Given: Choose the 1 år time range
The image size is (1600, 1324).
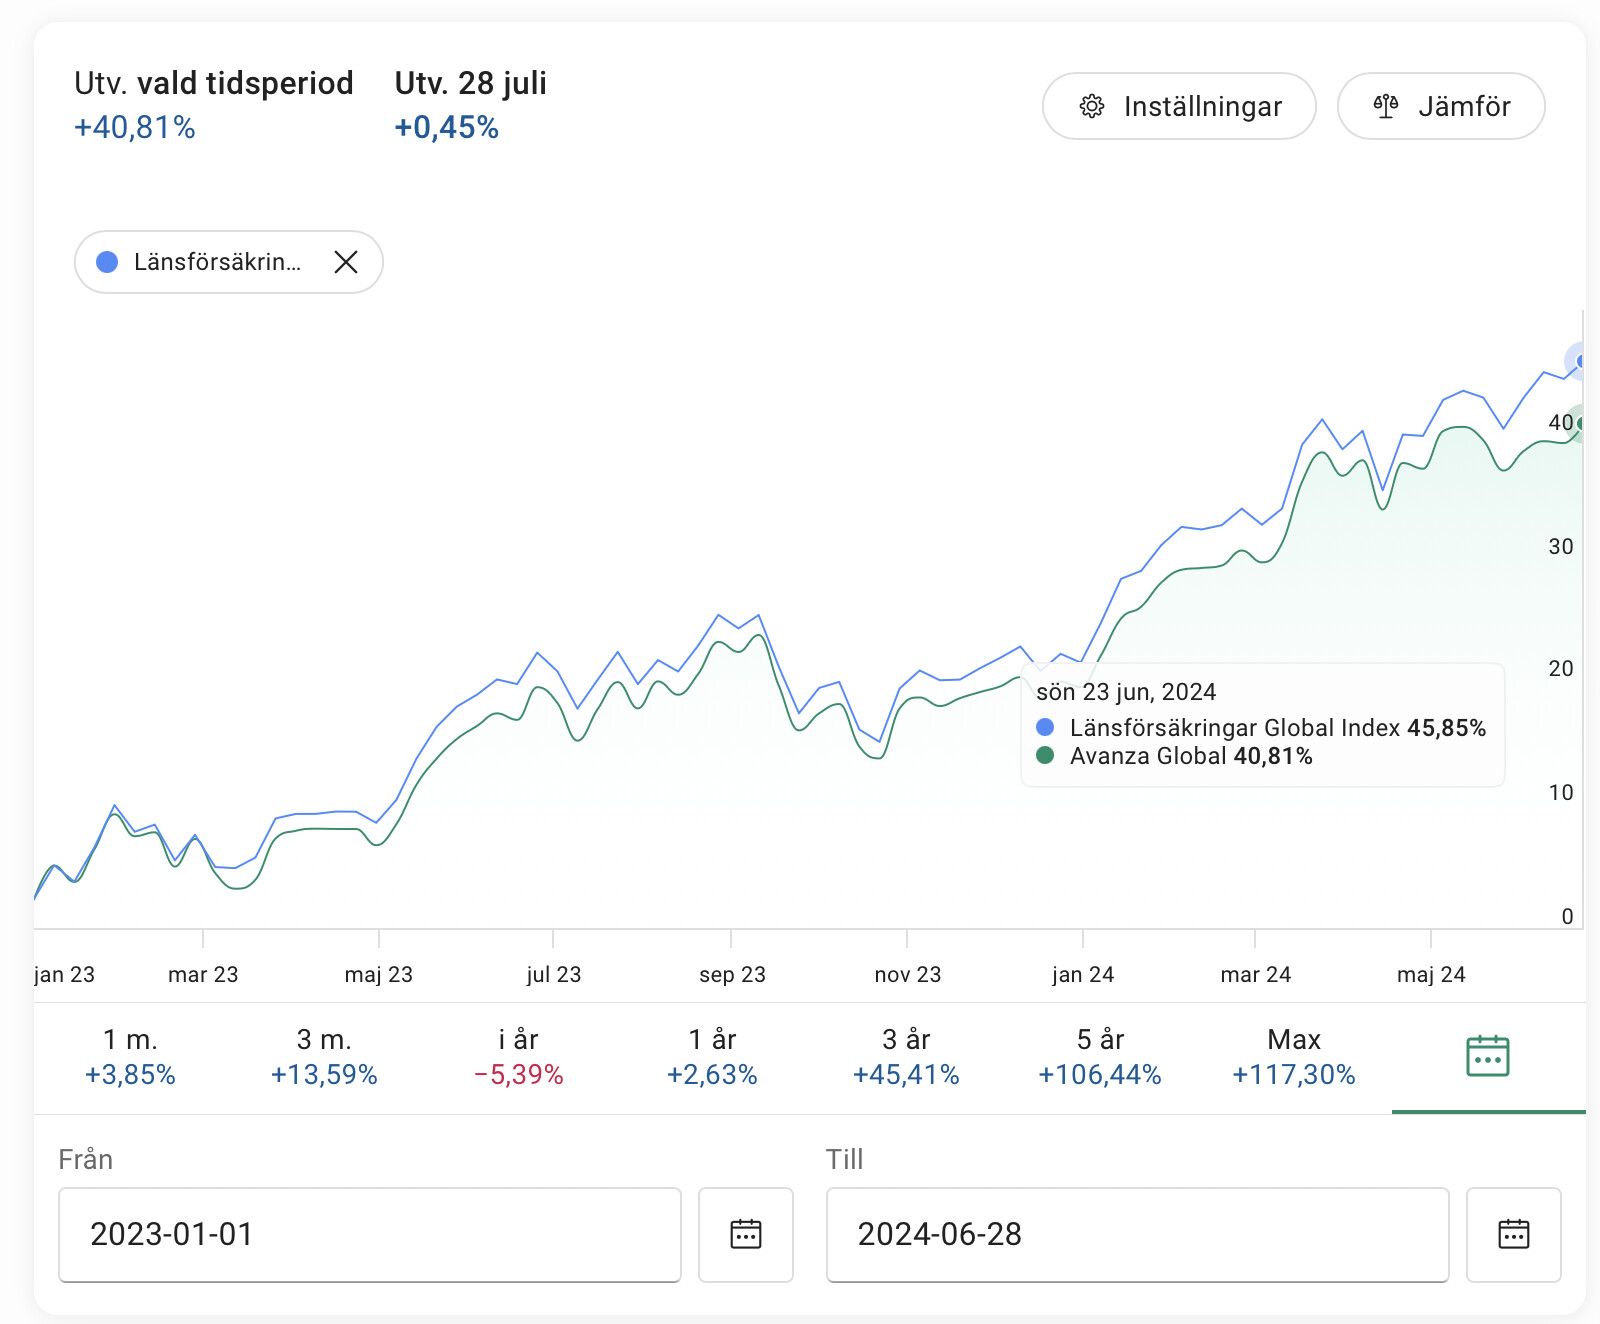Looking at the screenshot, I should click(712, 1057).
